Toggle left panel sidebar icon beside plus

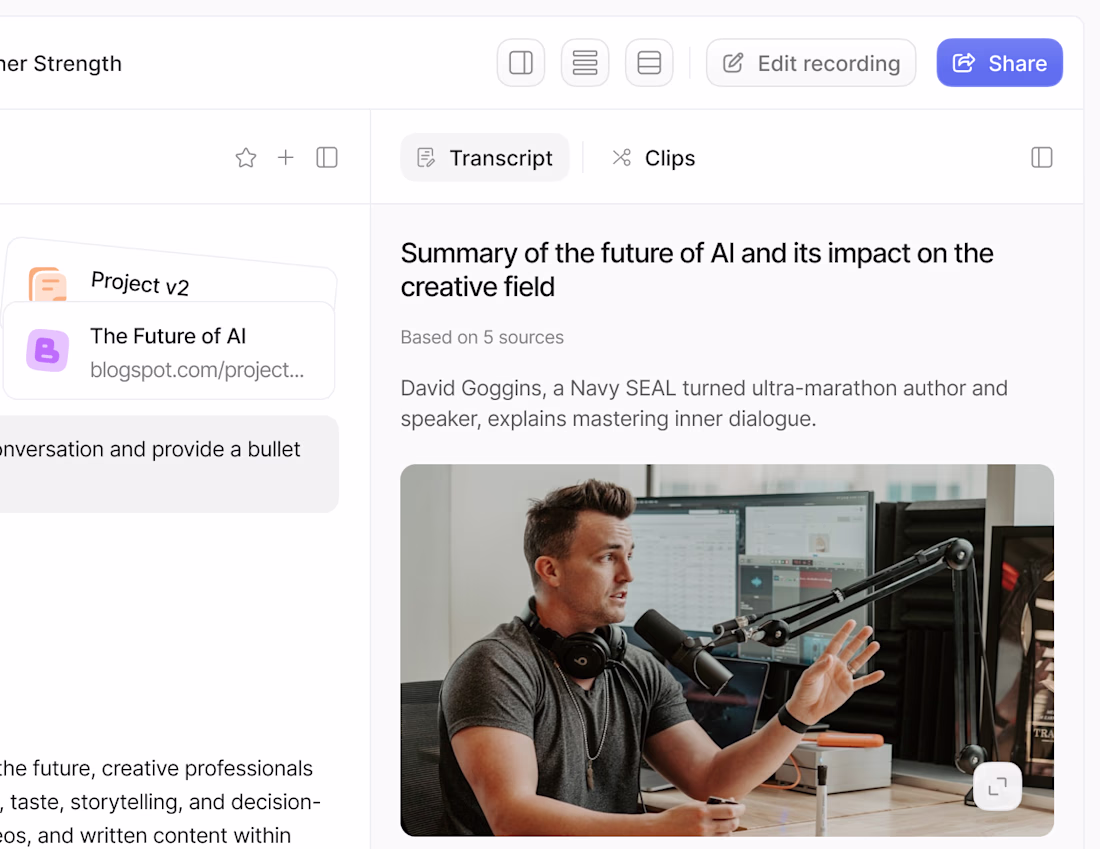coord(327,157)
